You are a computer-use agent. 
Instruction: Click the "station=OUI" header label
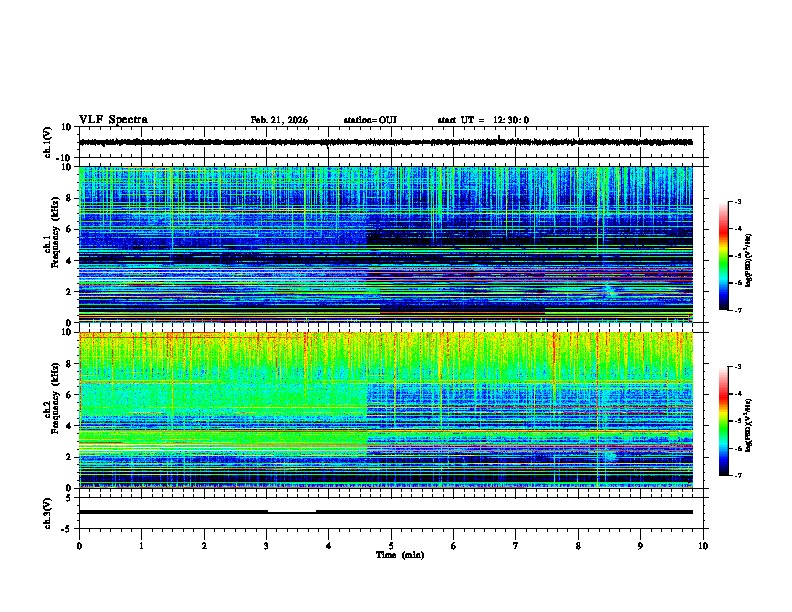pyautogui.click(x=370, y=120)
